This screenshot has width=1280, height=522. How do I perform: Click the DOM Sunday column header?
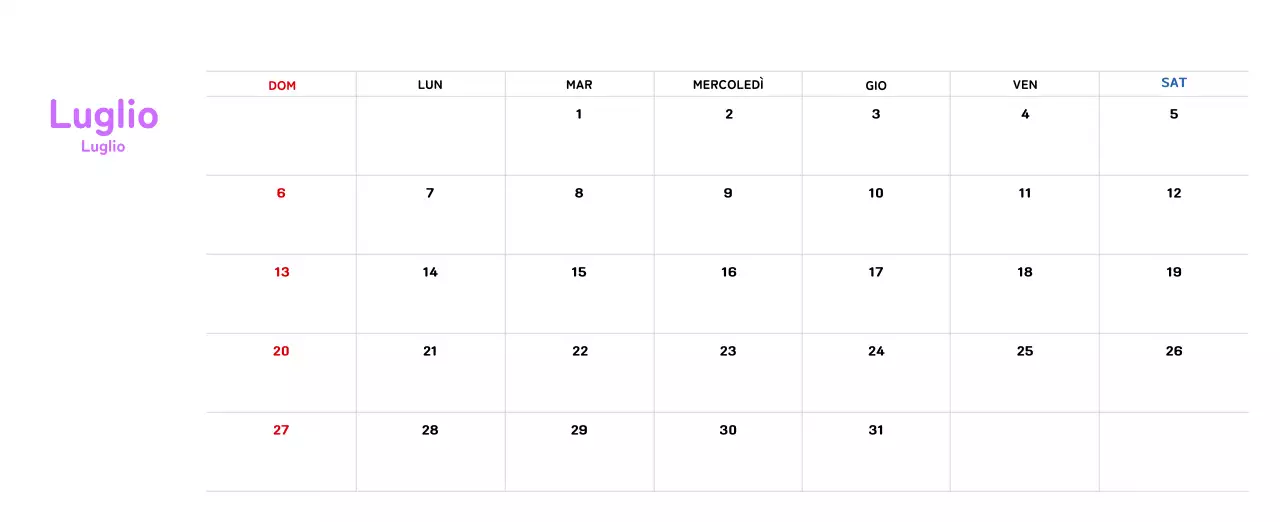coord(282,86)
